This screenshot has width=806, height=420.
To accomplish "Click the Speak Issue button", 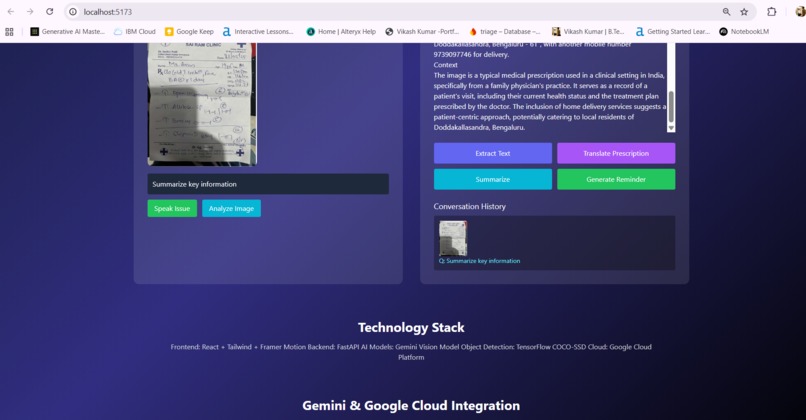I will (172, 208).
